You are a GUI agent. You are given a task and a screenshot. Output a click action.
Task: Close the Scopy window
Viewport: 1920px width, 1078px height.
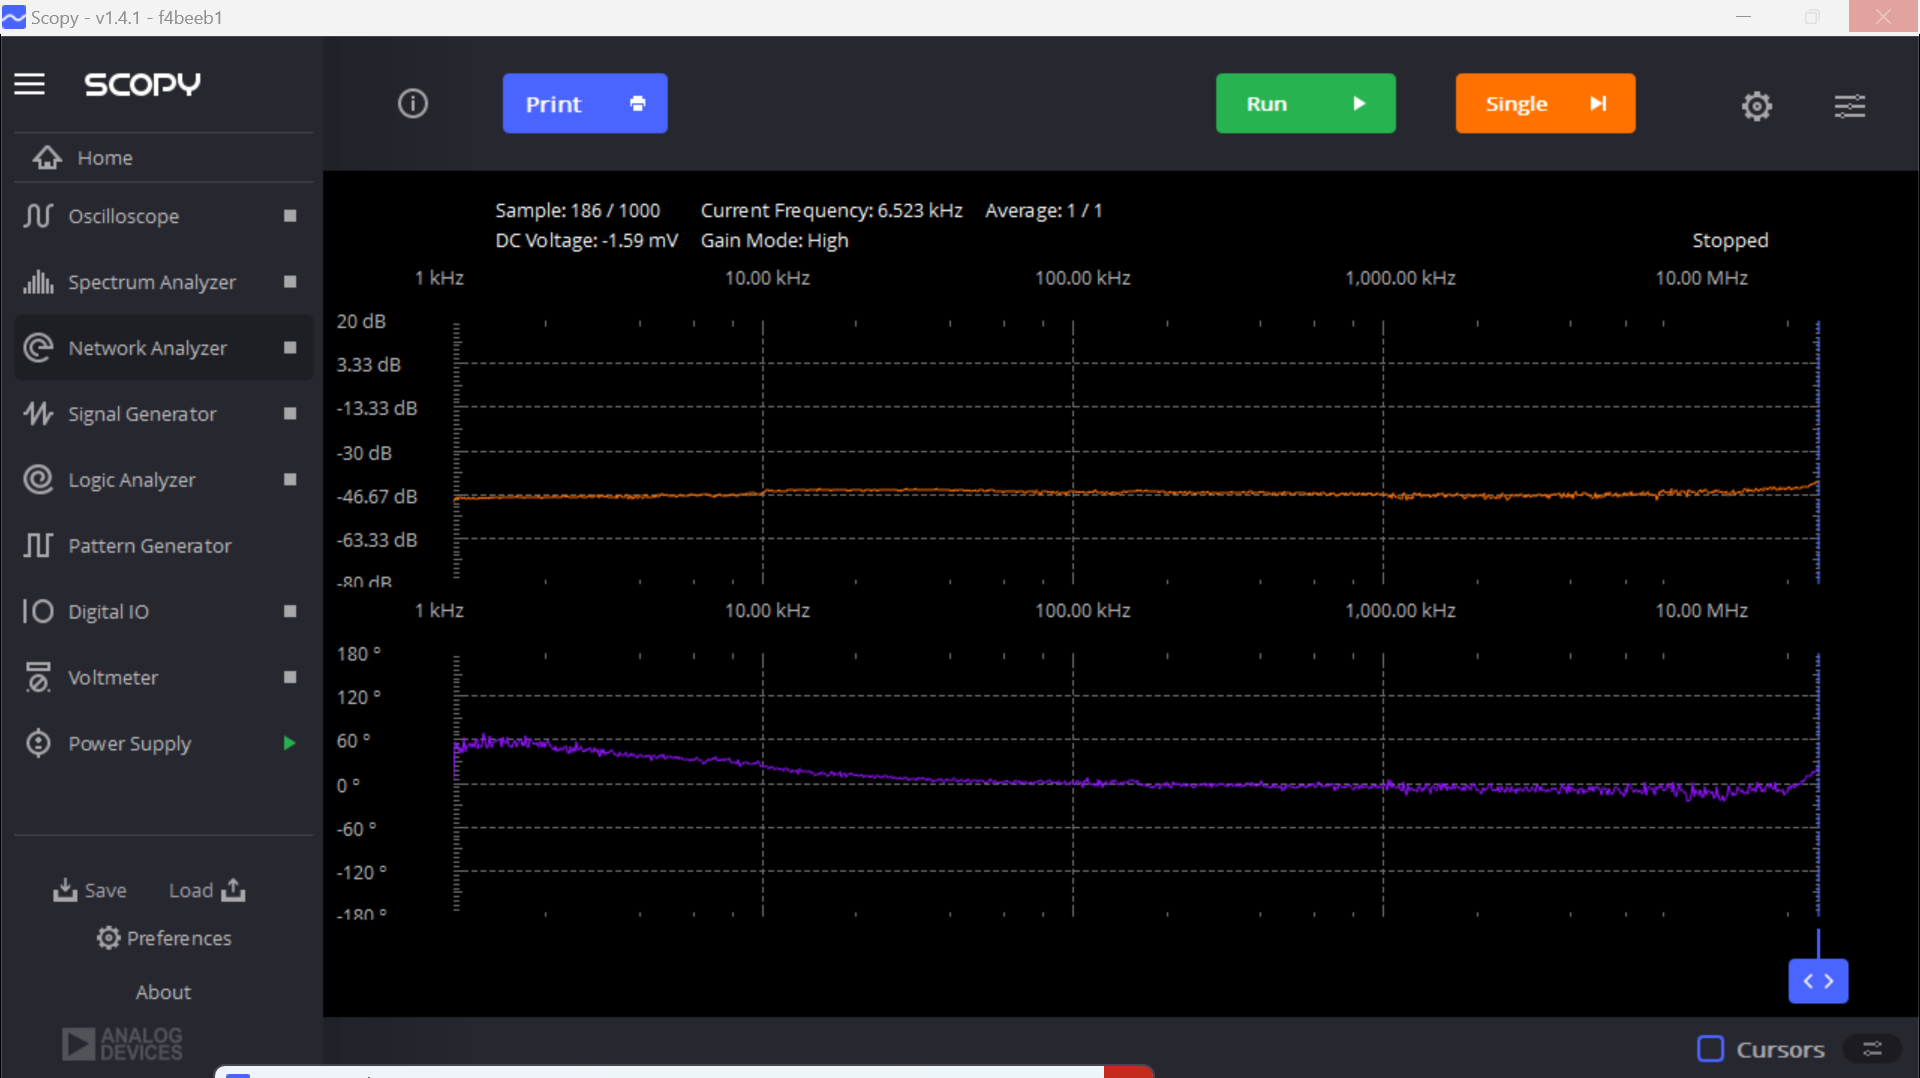point(1884,17)
